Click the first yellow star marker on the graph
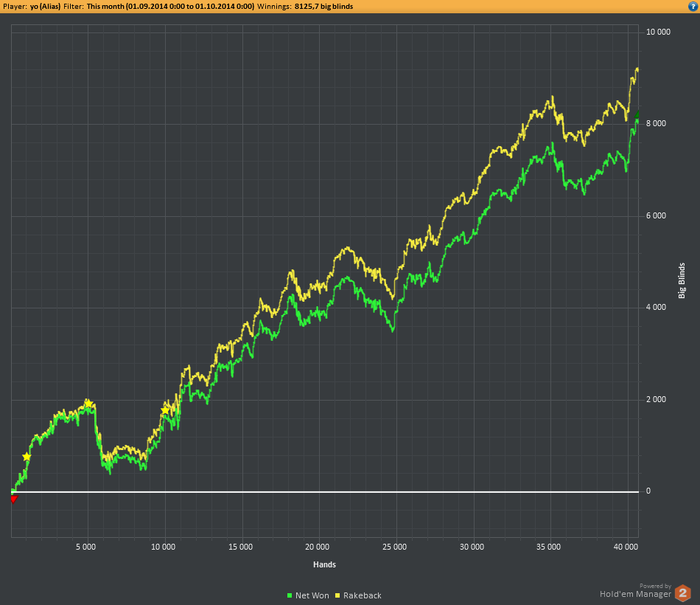The width and height of the screenshot is (700, 605). 27,457
